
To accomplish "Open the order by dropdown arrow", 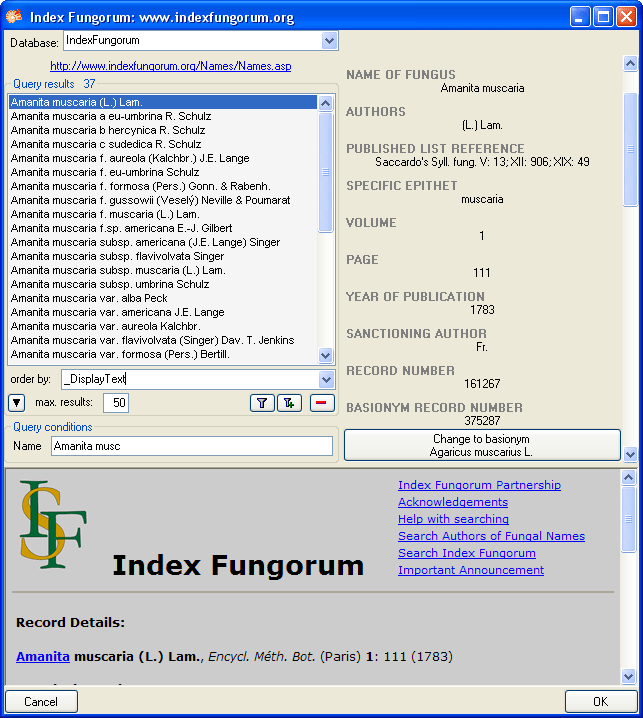I will click(326, 379).
